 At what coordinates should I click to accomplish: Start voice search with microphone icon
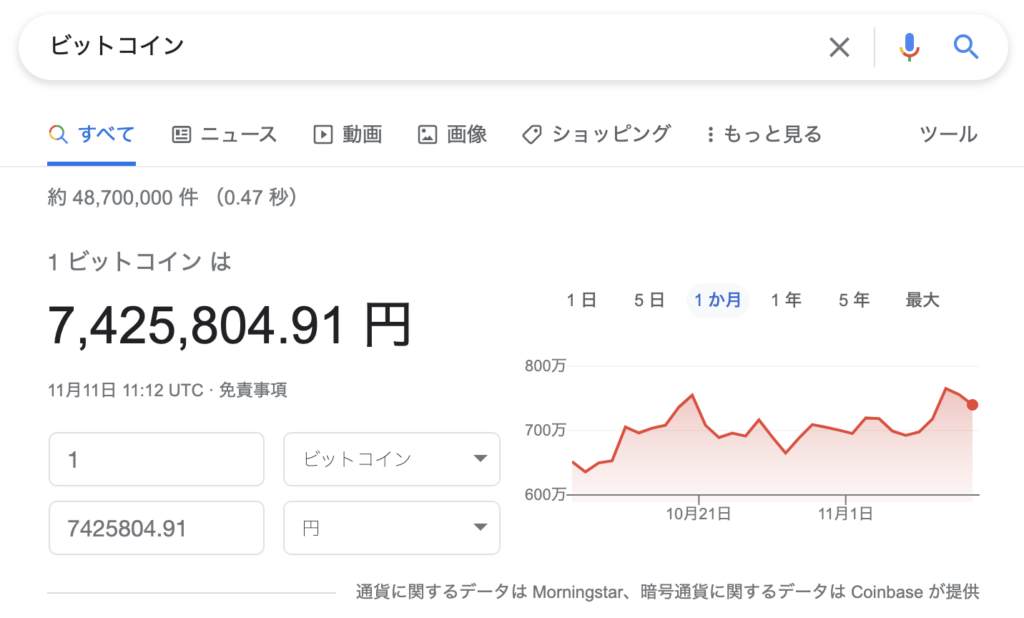[x=908, y=47]
